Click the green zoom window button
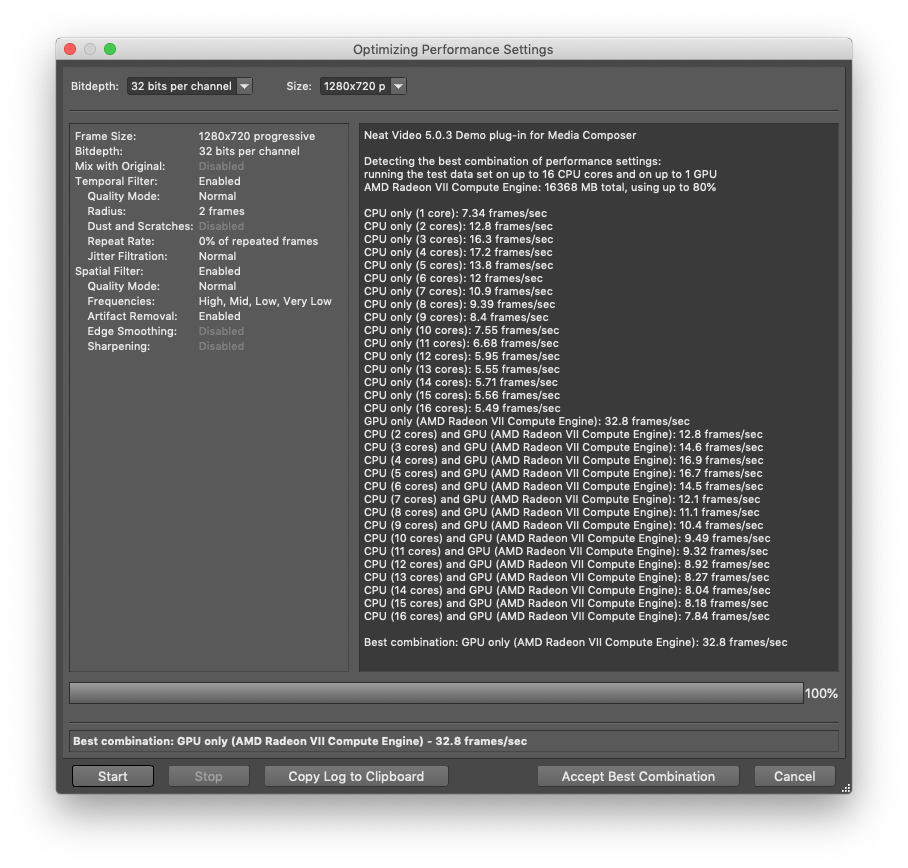Image resolution: width=908 pixels, height=868 pixels. (x=110, y=49)
